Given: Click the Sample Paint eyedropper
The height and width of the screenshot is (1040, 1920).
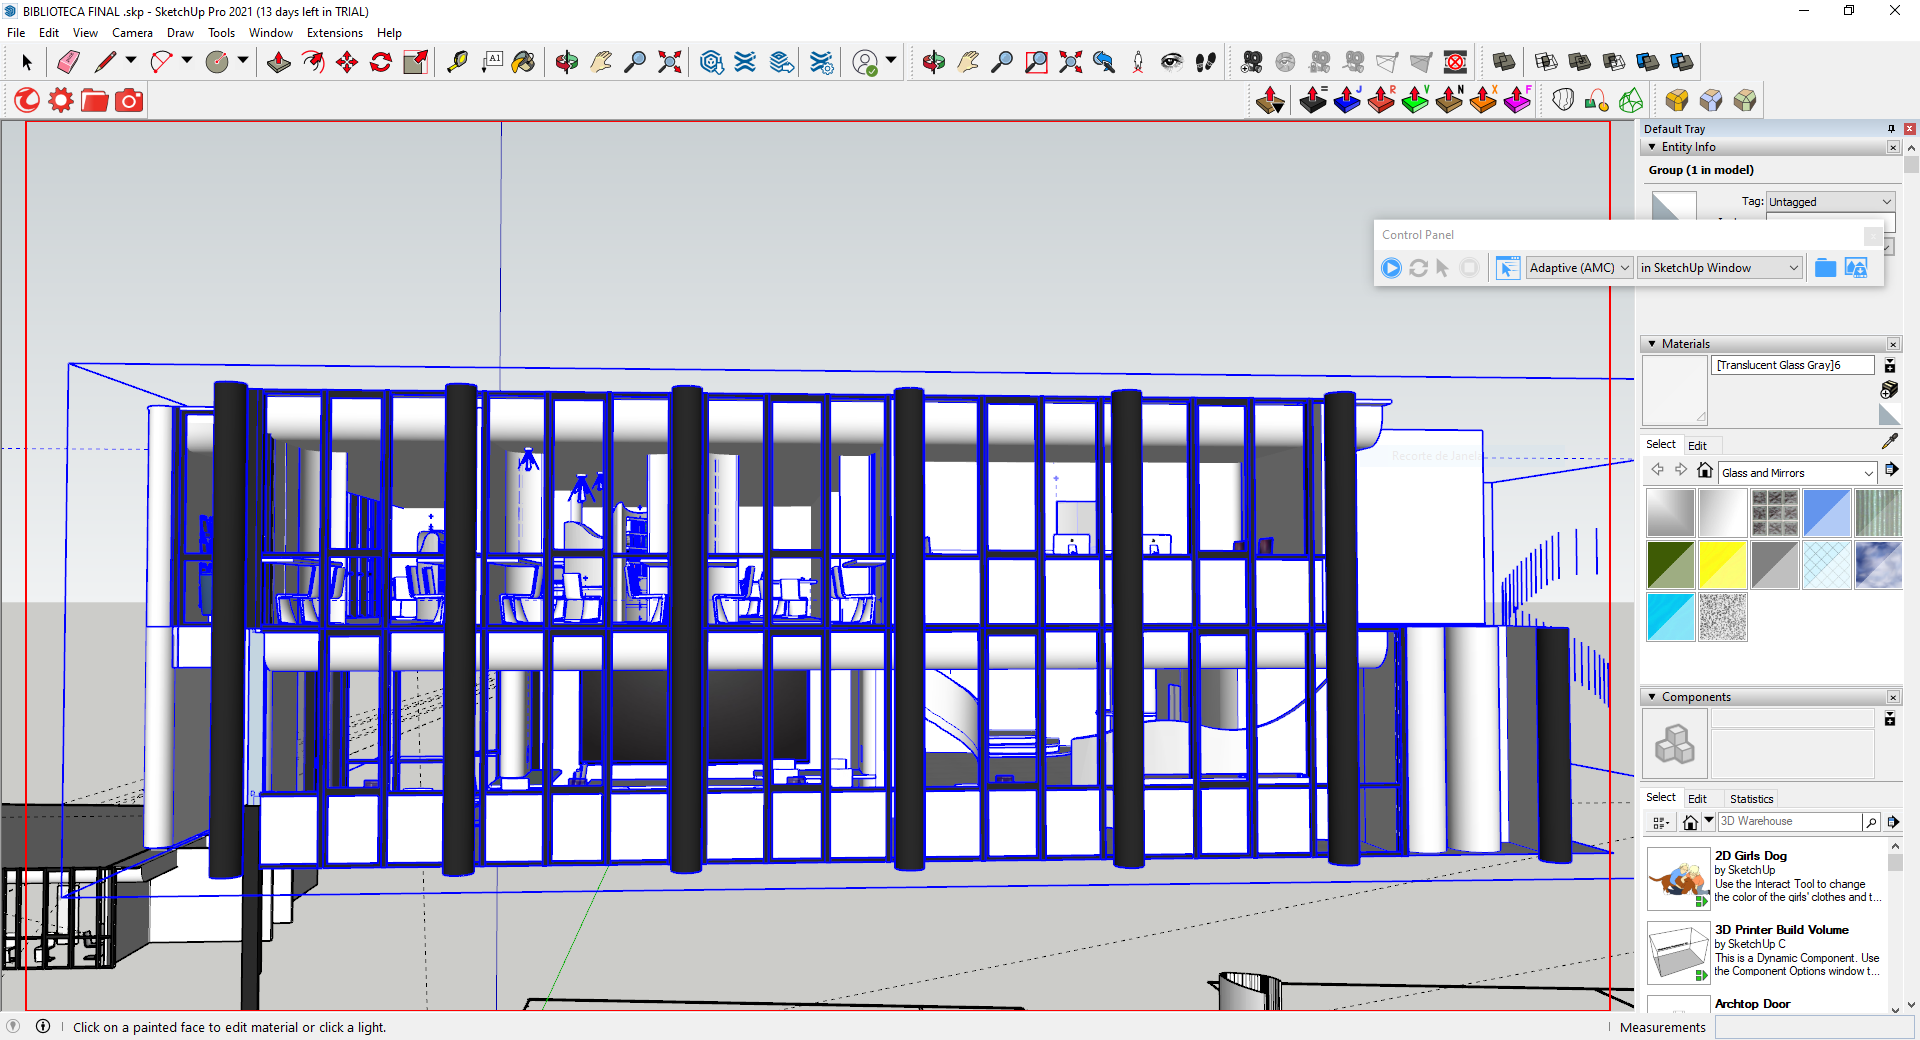Looking at the screenshot, I should [x=1889, y=441].
